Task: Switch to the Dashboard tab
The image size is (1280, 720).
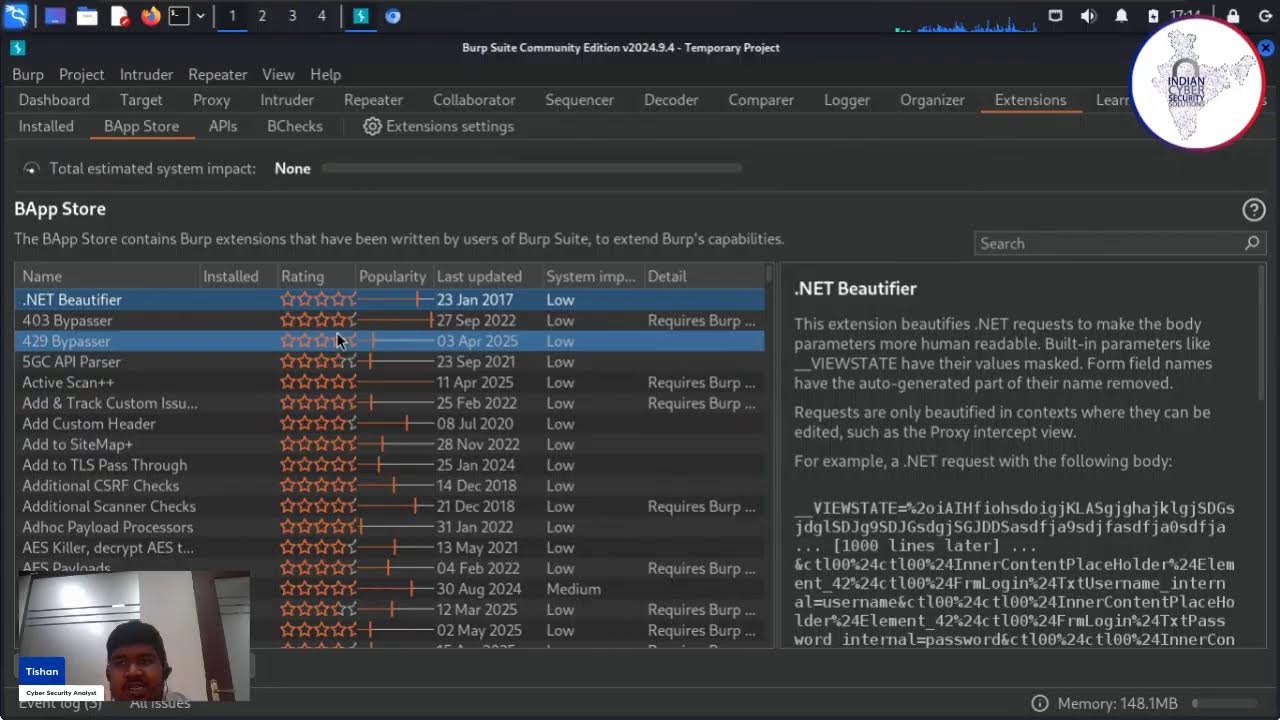Action: tap(54, 100)
